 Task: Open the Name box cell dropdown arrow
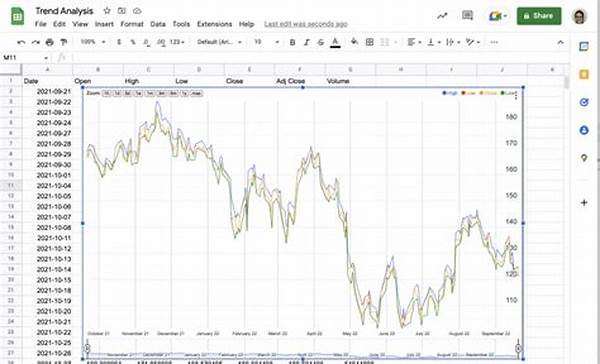tap(46, 58)
